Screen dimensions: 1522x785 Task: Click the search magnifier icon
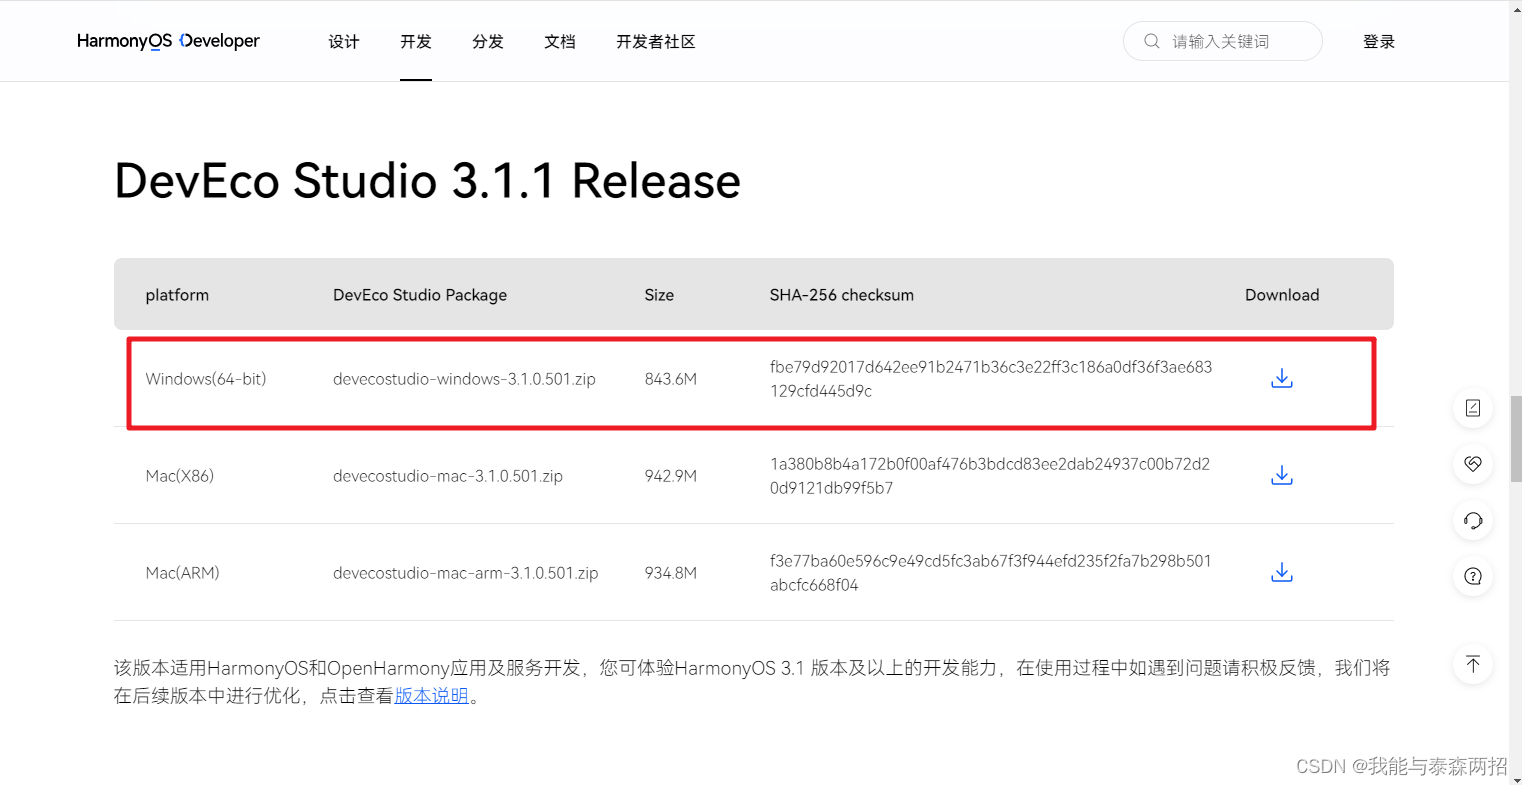1152,41
